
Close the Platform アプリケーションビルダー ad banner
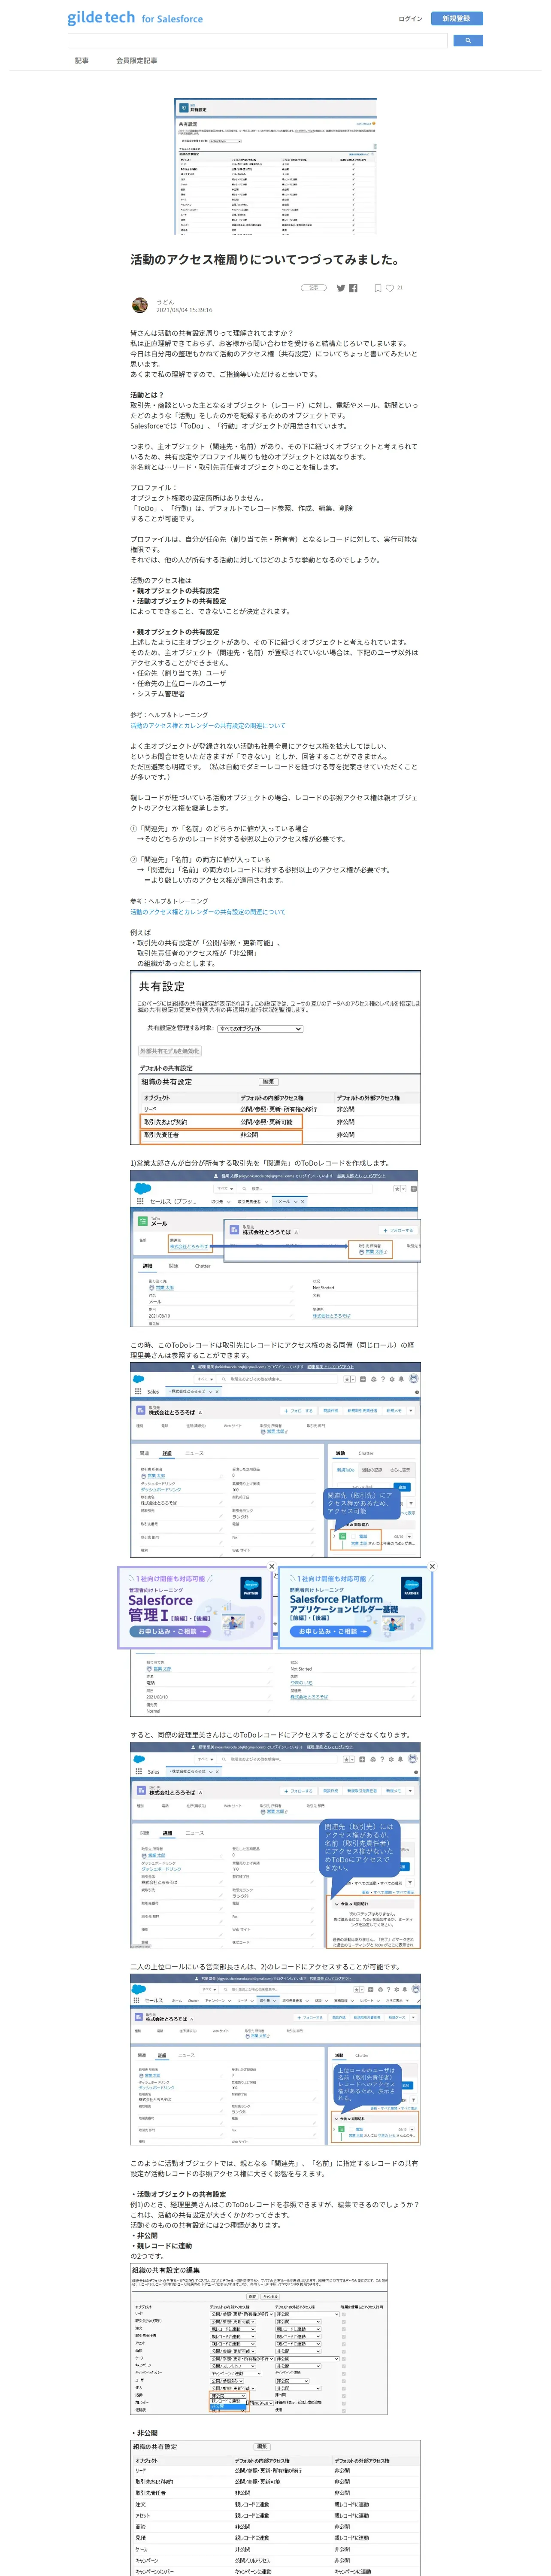point(432,1566)
